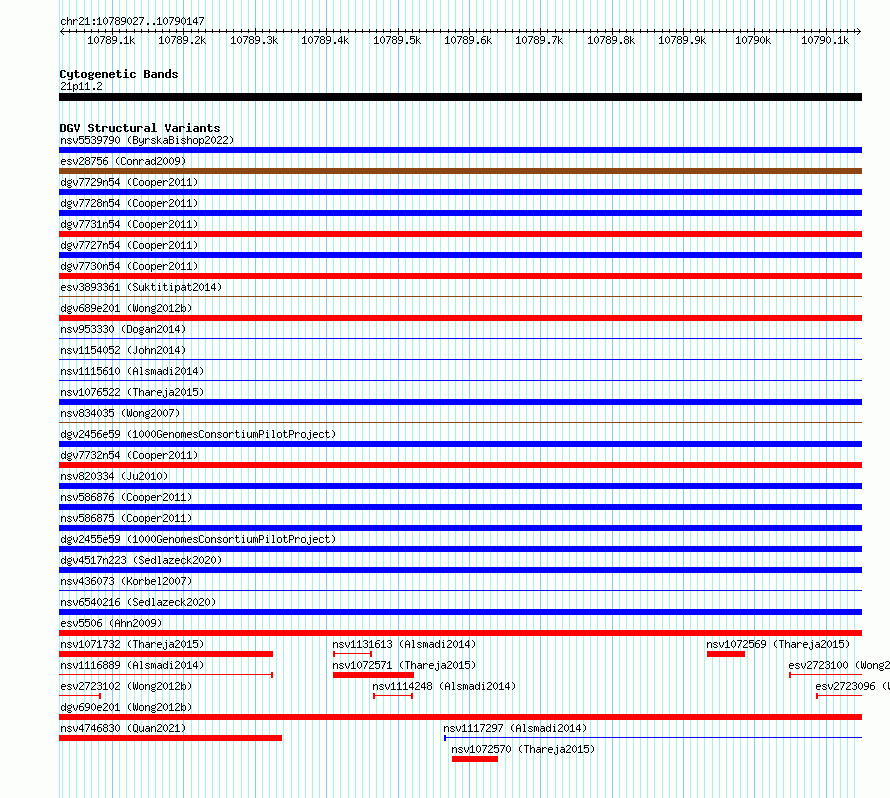Open the esv28756 (Conrad2009) variant label
The image size is (890, 798).
pyautogui.click(x=123, y=161)
